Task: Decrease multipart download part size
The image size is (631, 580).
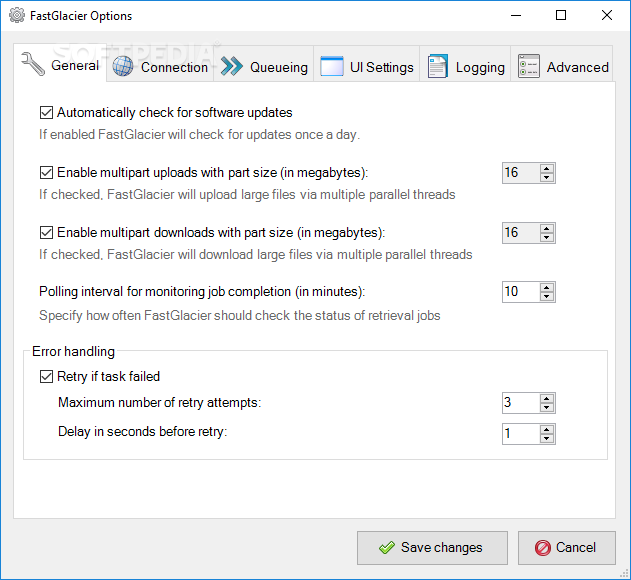Action: [546, 237]
